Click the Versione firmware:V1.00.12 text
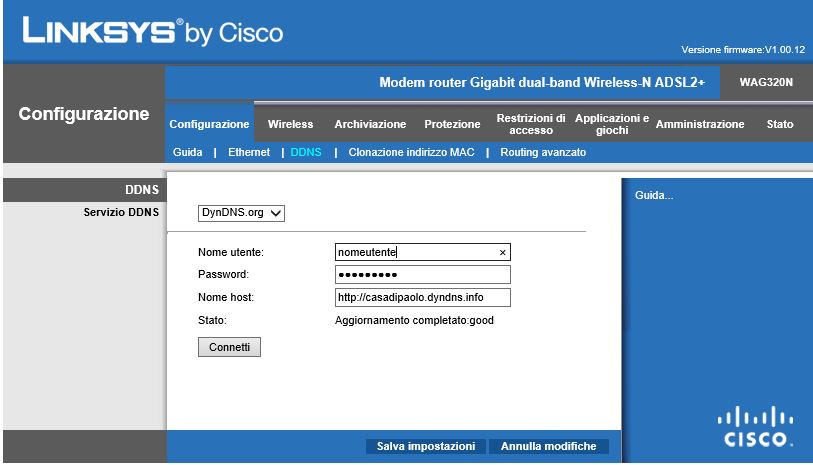This screenshot has height=465, width=813. 743,50
